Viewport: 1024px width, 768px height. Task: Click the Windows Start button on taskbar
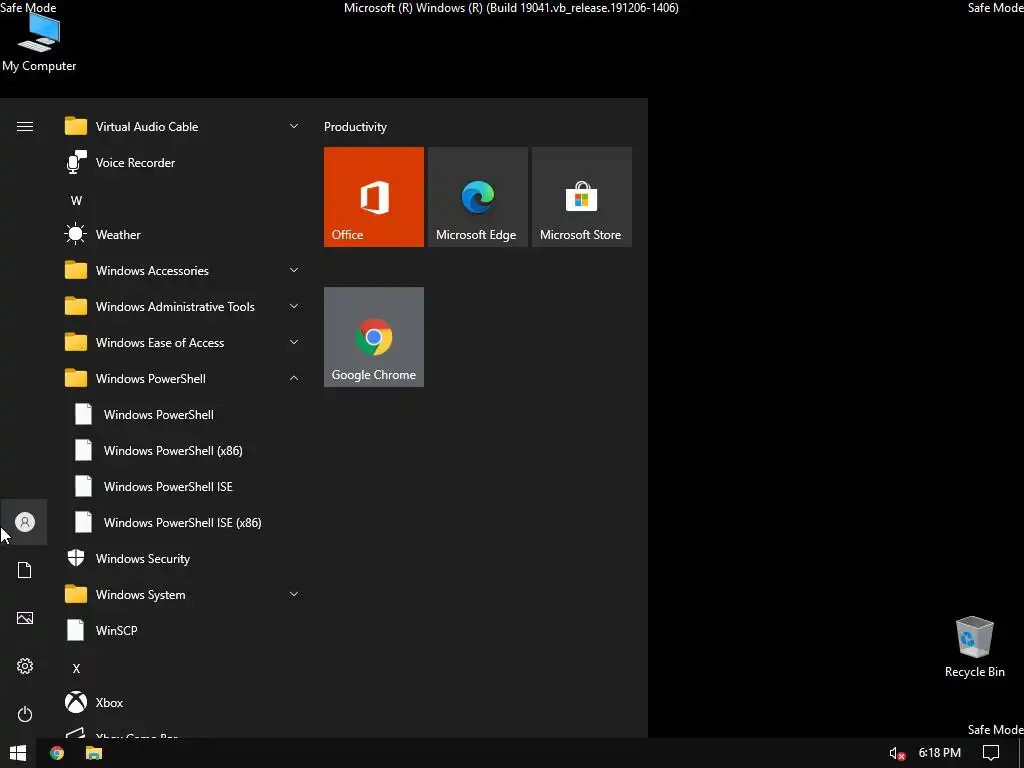coord(18,753)
